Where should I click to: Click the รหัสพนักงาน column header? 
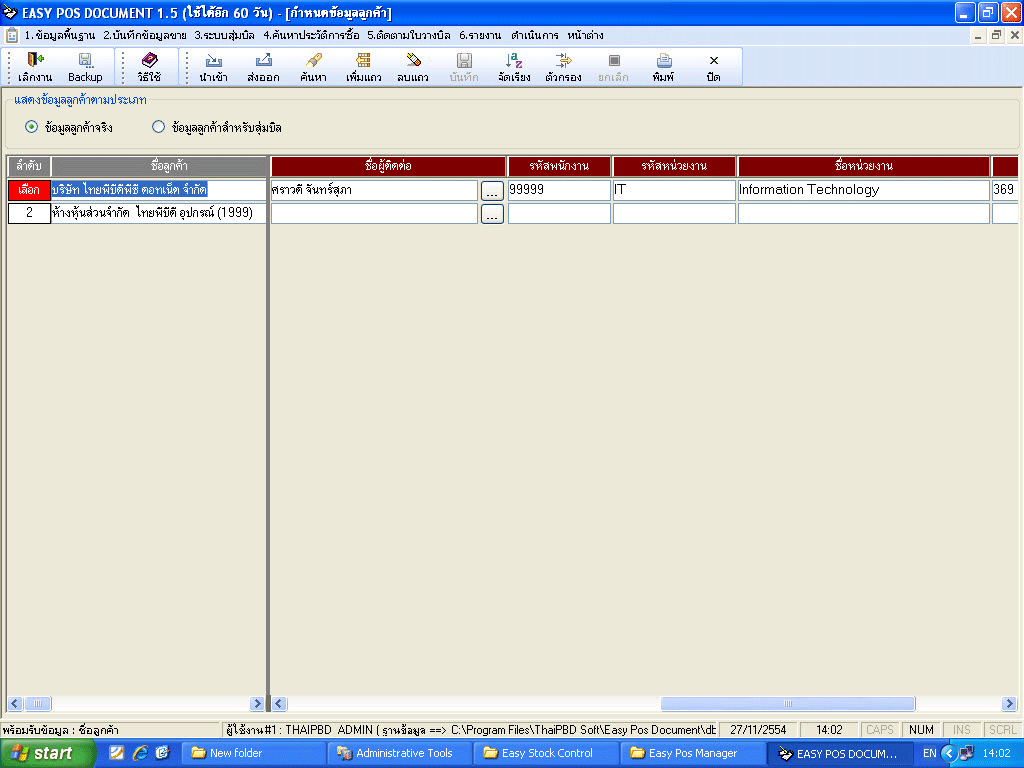coord(559,166)
